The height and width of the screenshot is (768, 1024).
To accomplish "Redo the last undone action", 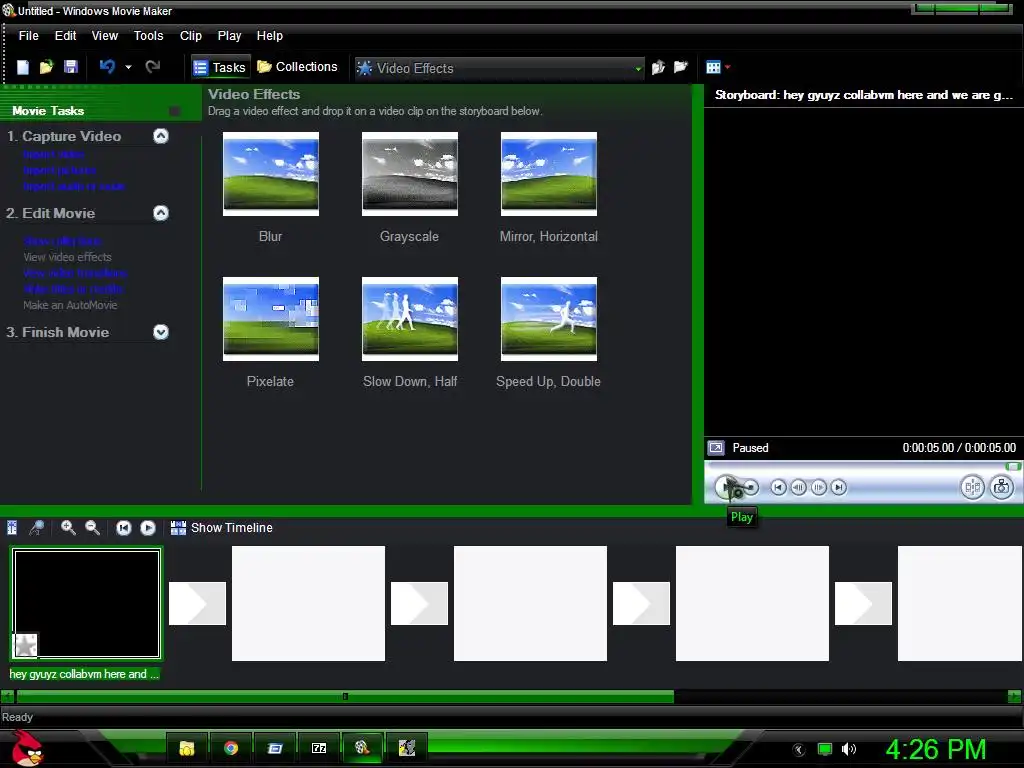I will pyautogui.click(x=153, y=67).
